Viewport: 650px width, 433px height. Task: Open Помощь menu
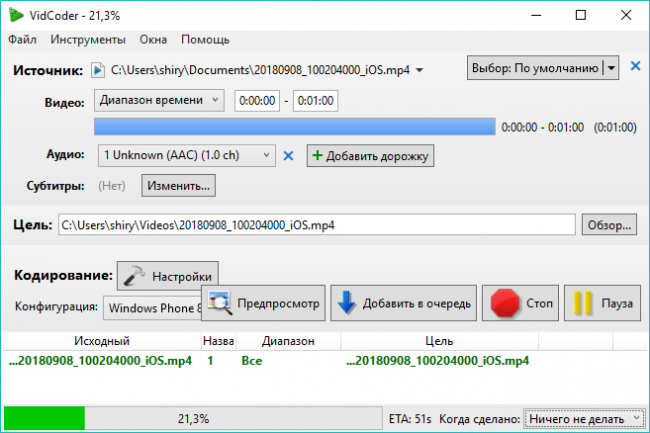click(x=205, y=40)
